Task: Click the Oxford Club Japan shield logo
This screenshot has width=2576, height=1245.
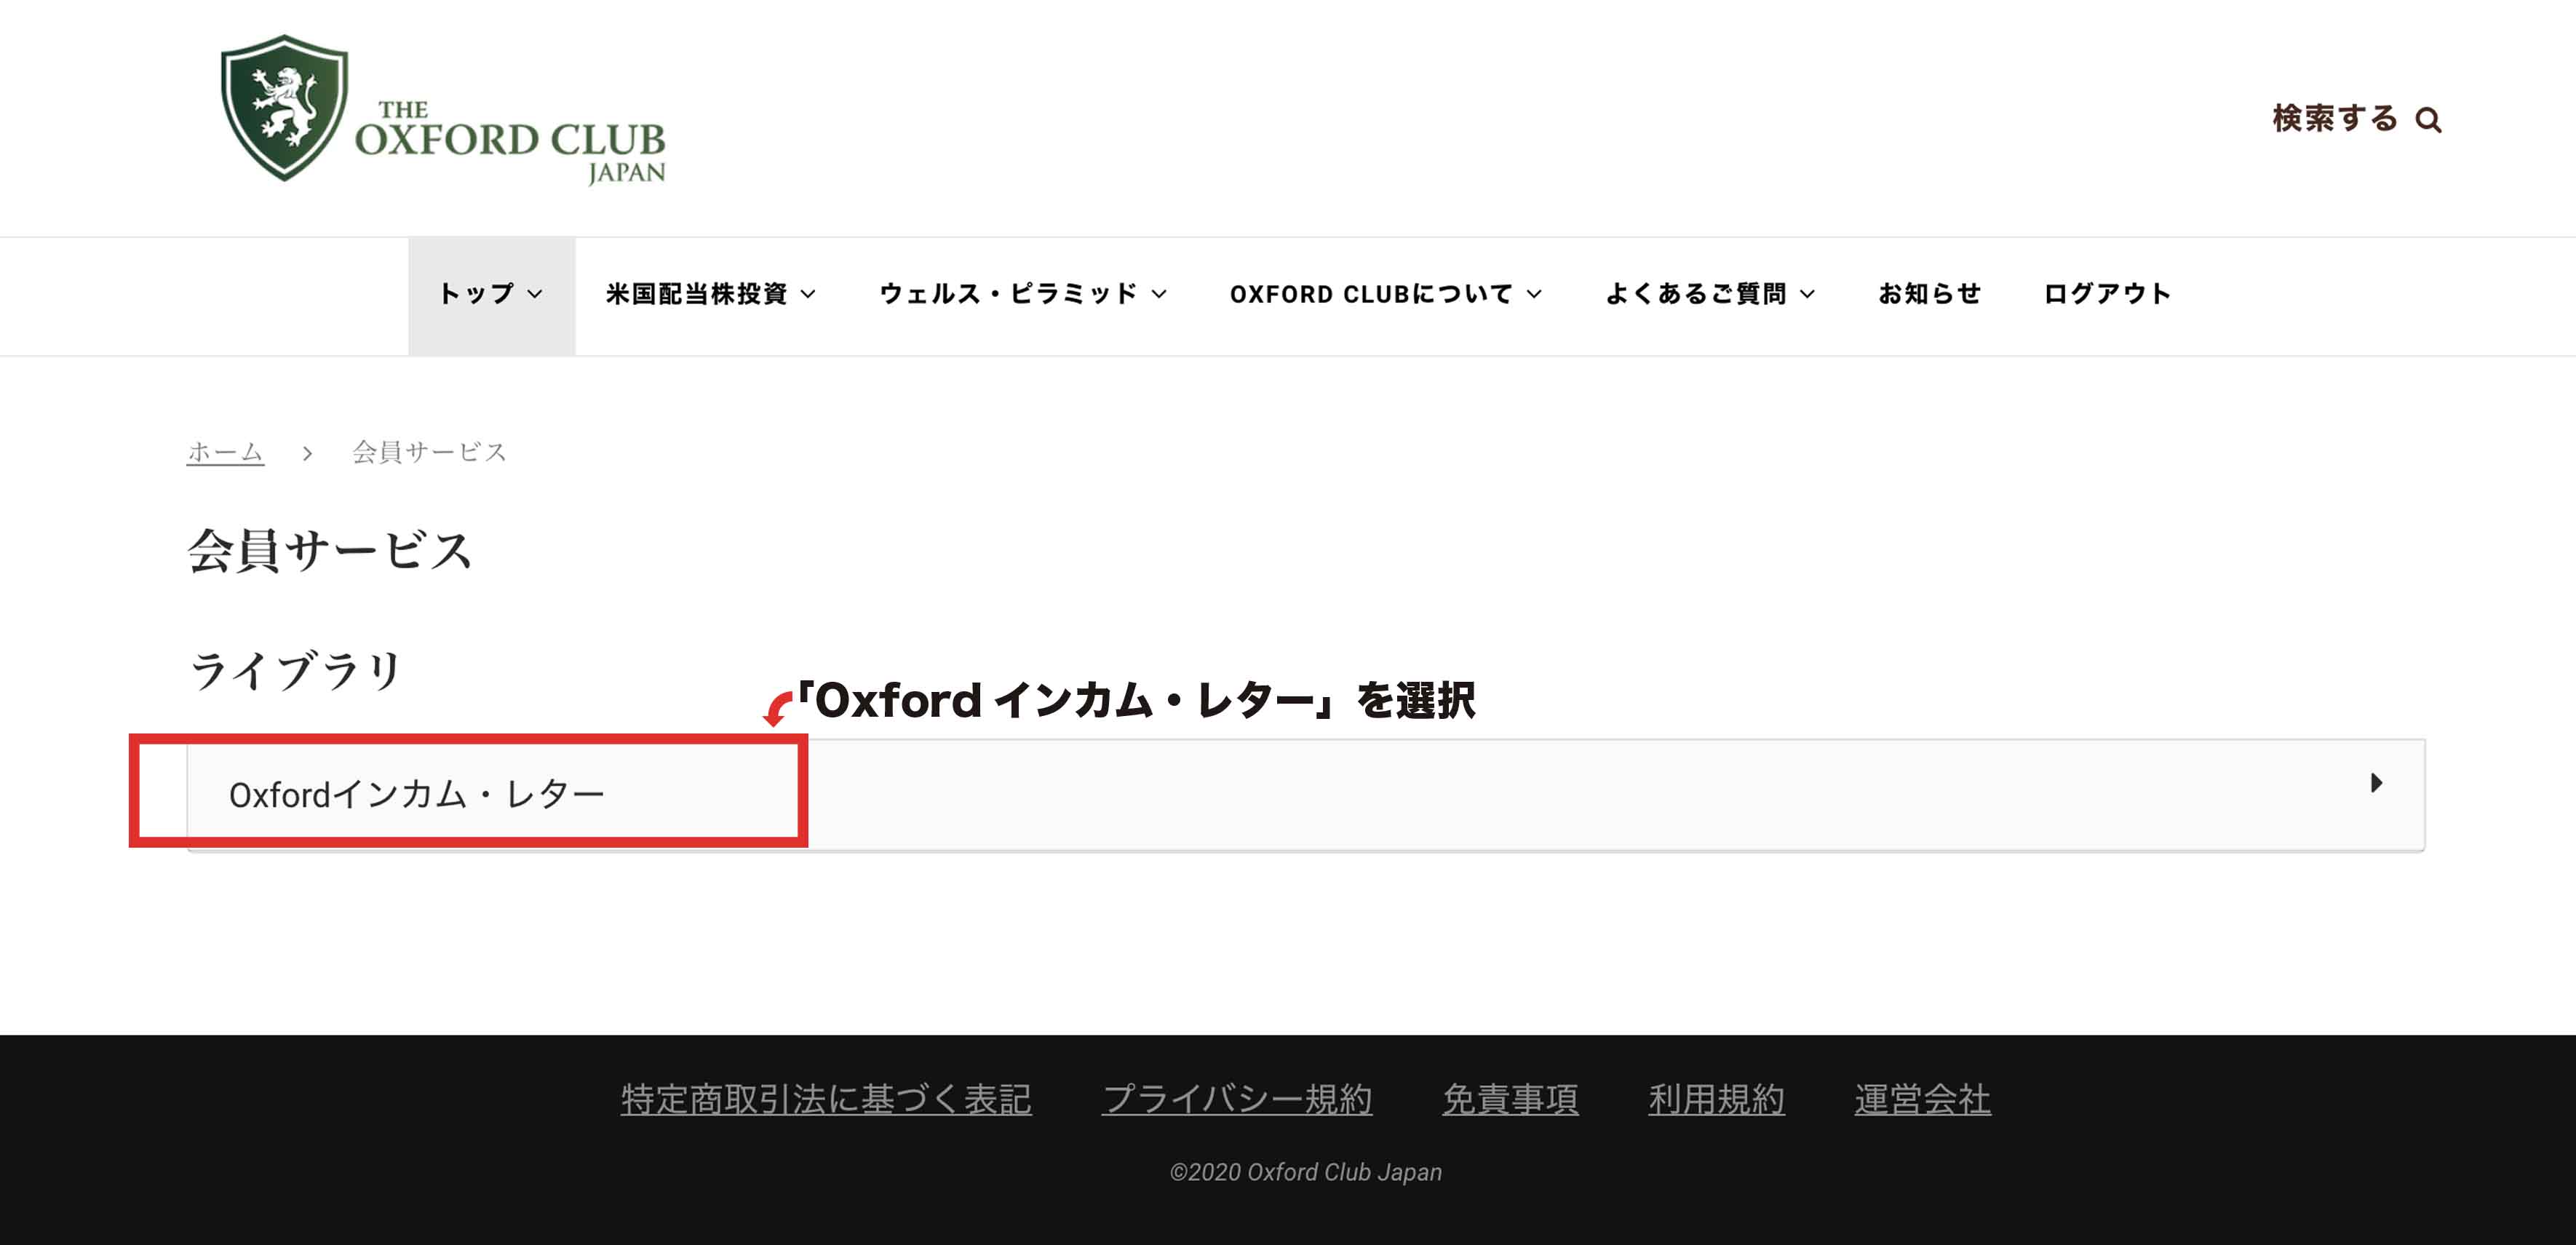Action: pyautogui.click(x=284, y=108)
